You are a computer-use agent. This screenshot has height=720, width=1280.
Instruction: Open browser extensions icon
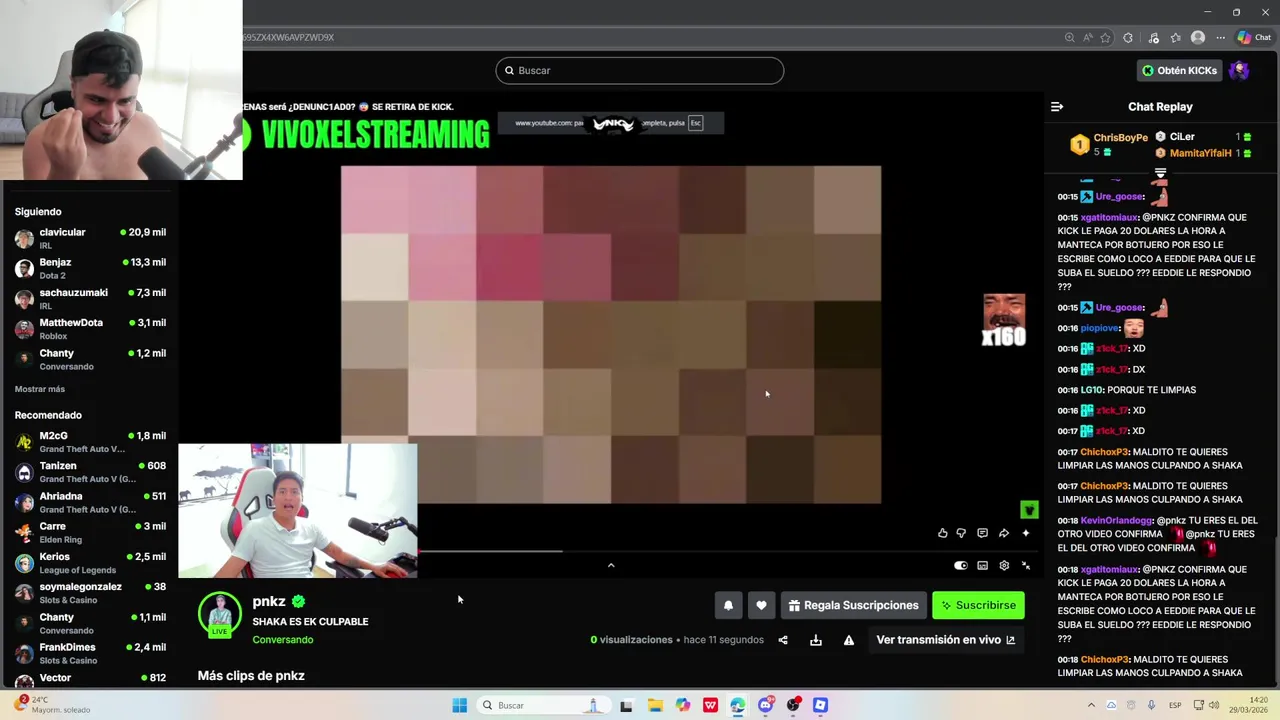point(1128,38)
